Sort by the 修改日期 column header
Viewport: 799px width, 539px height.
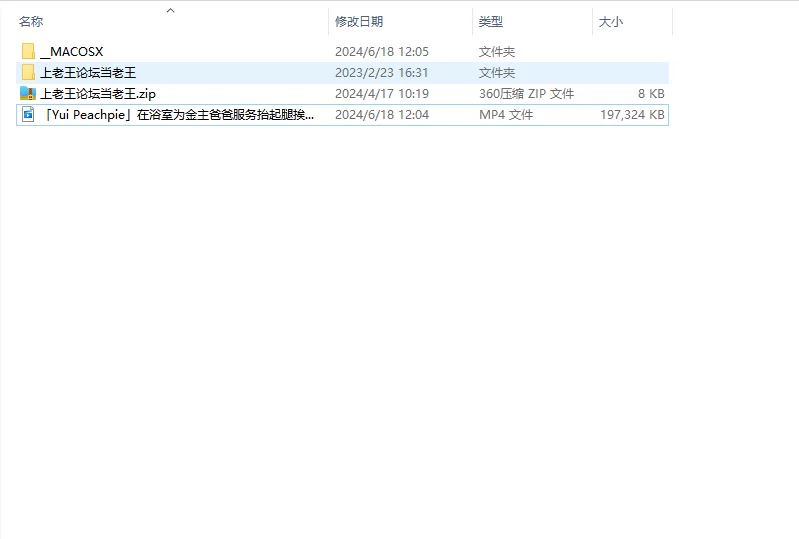359,21
